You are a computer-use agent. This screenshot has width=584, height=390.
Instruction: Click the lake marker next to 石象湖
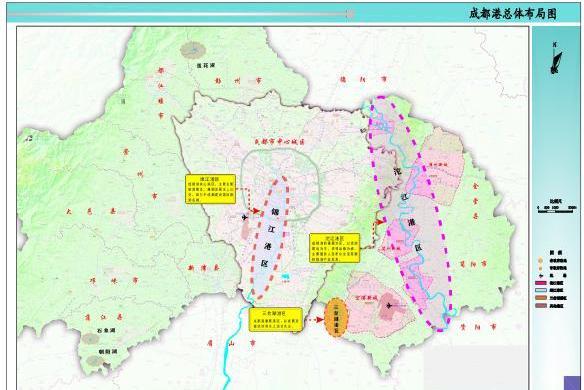(91, 338)
